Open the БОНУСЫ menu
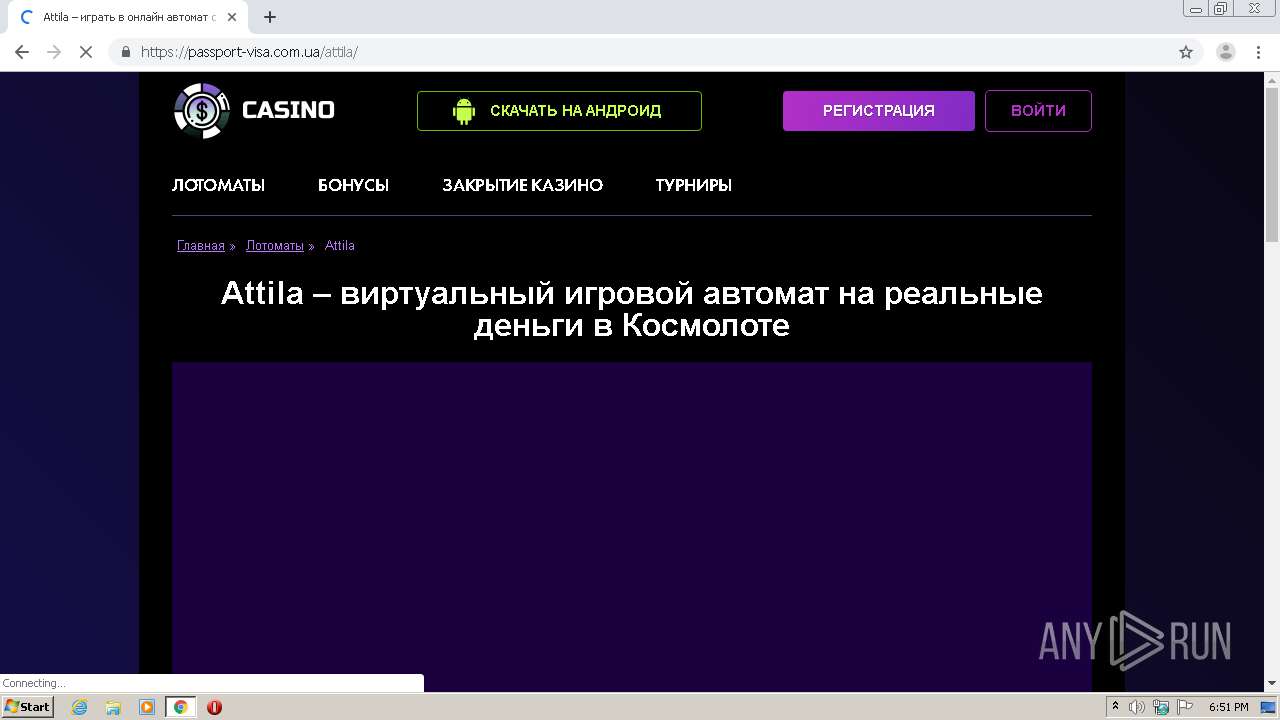The height and width of the screenshot is (720, 1280). pyautogui.click(x=353, y=185)
